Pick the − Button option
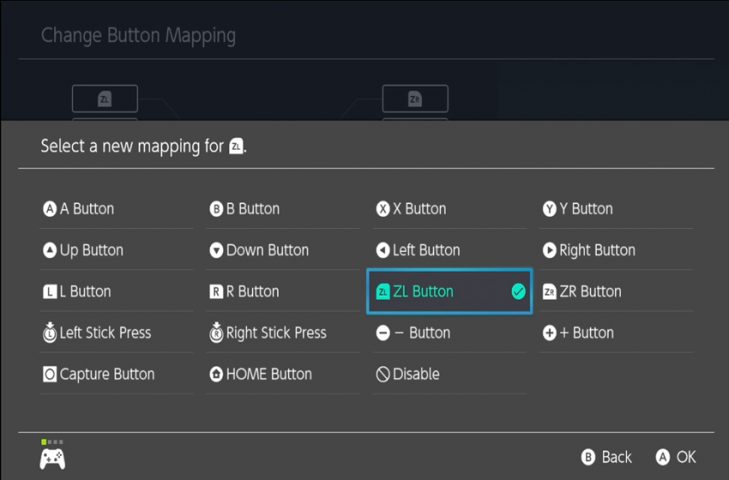This screenshot has width=729, height=480. (x=449, y=333)
